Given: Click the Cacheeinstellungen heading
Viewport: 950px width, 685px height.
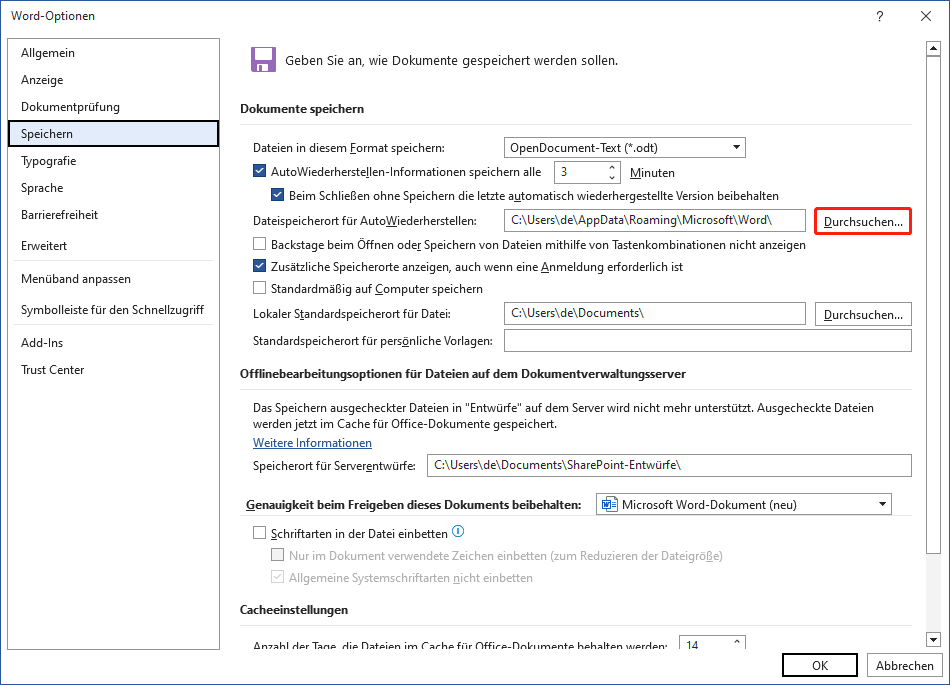Looking at the screenshot, I should [x=294, y=610].
